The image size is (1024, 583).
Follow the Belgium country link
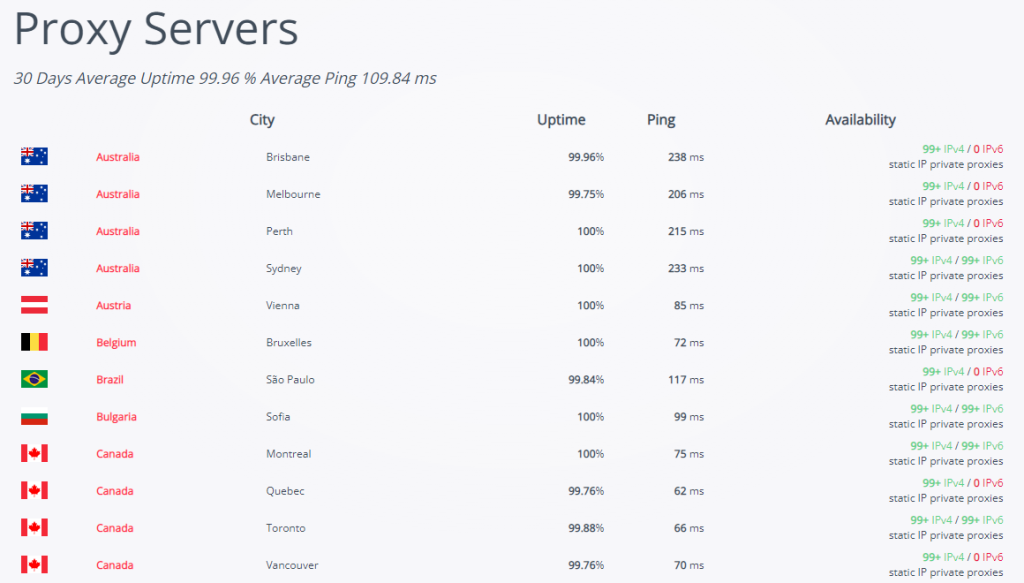click(116, 342)
